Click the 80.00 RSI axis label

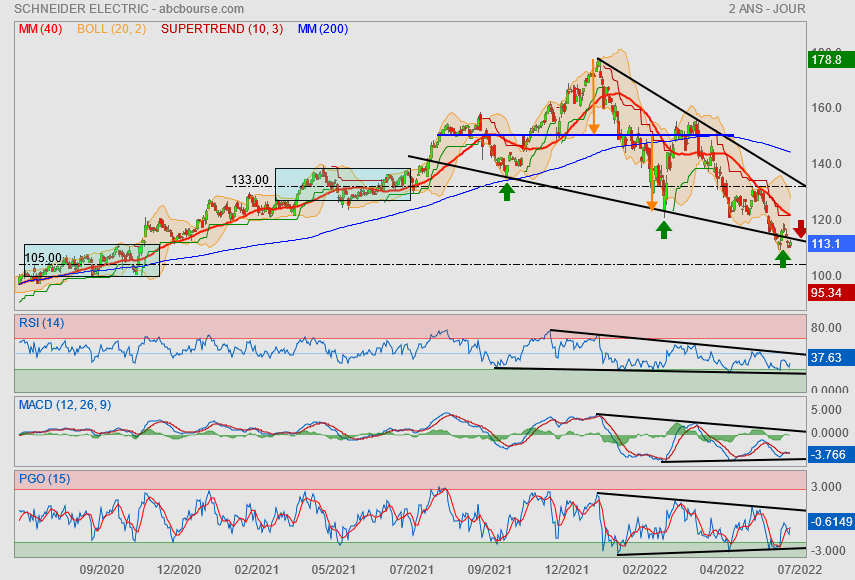point(827,328)
